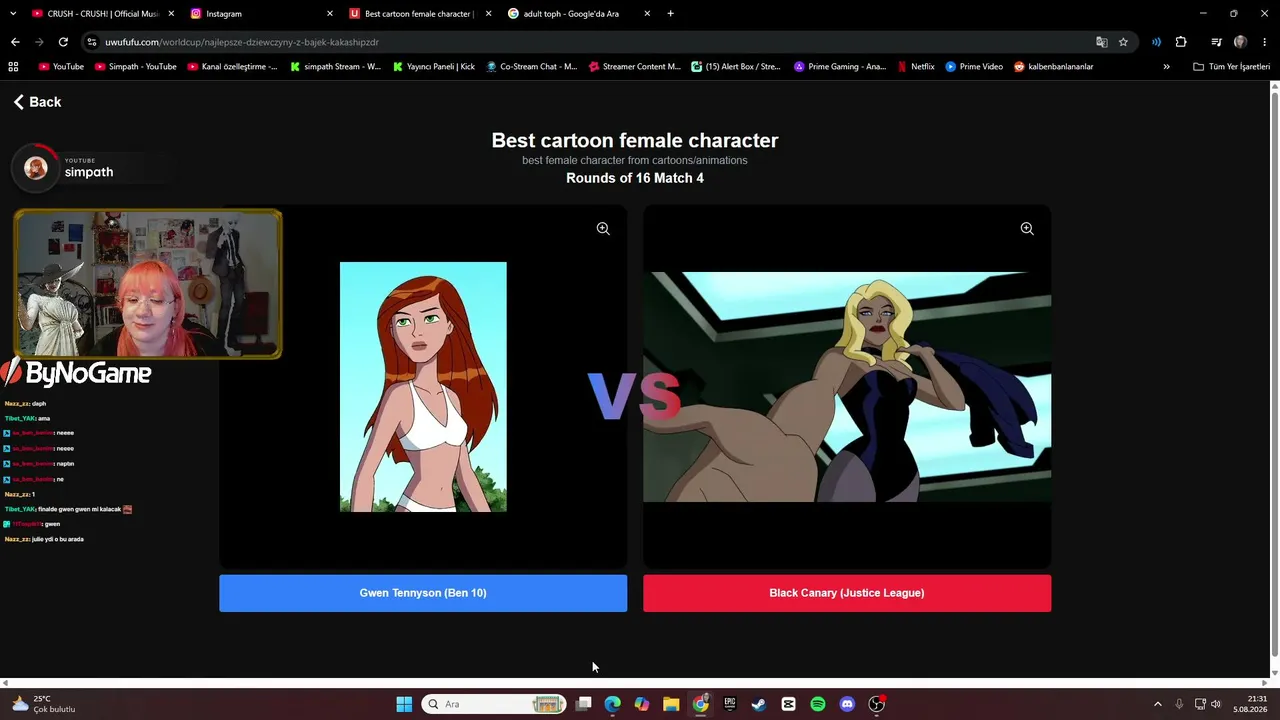Show hidden system tray icons
This screenshot has width=1280, height=720.
(x=1158, y=704)
